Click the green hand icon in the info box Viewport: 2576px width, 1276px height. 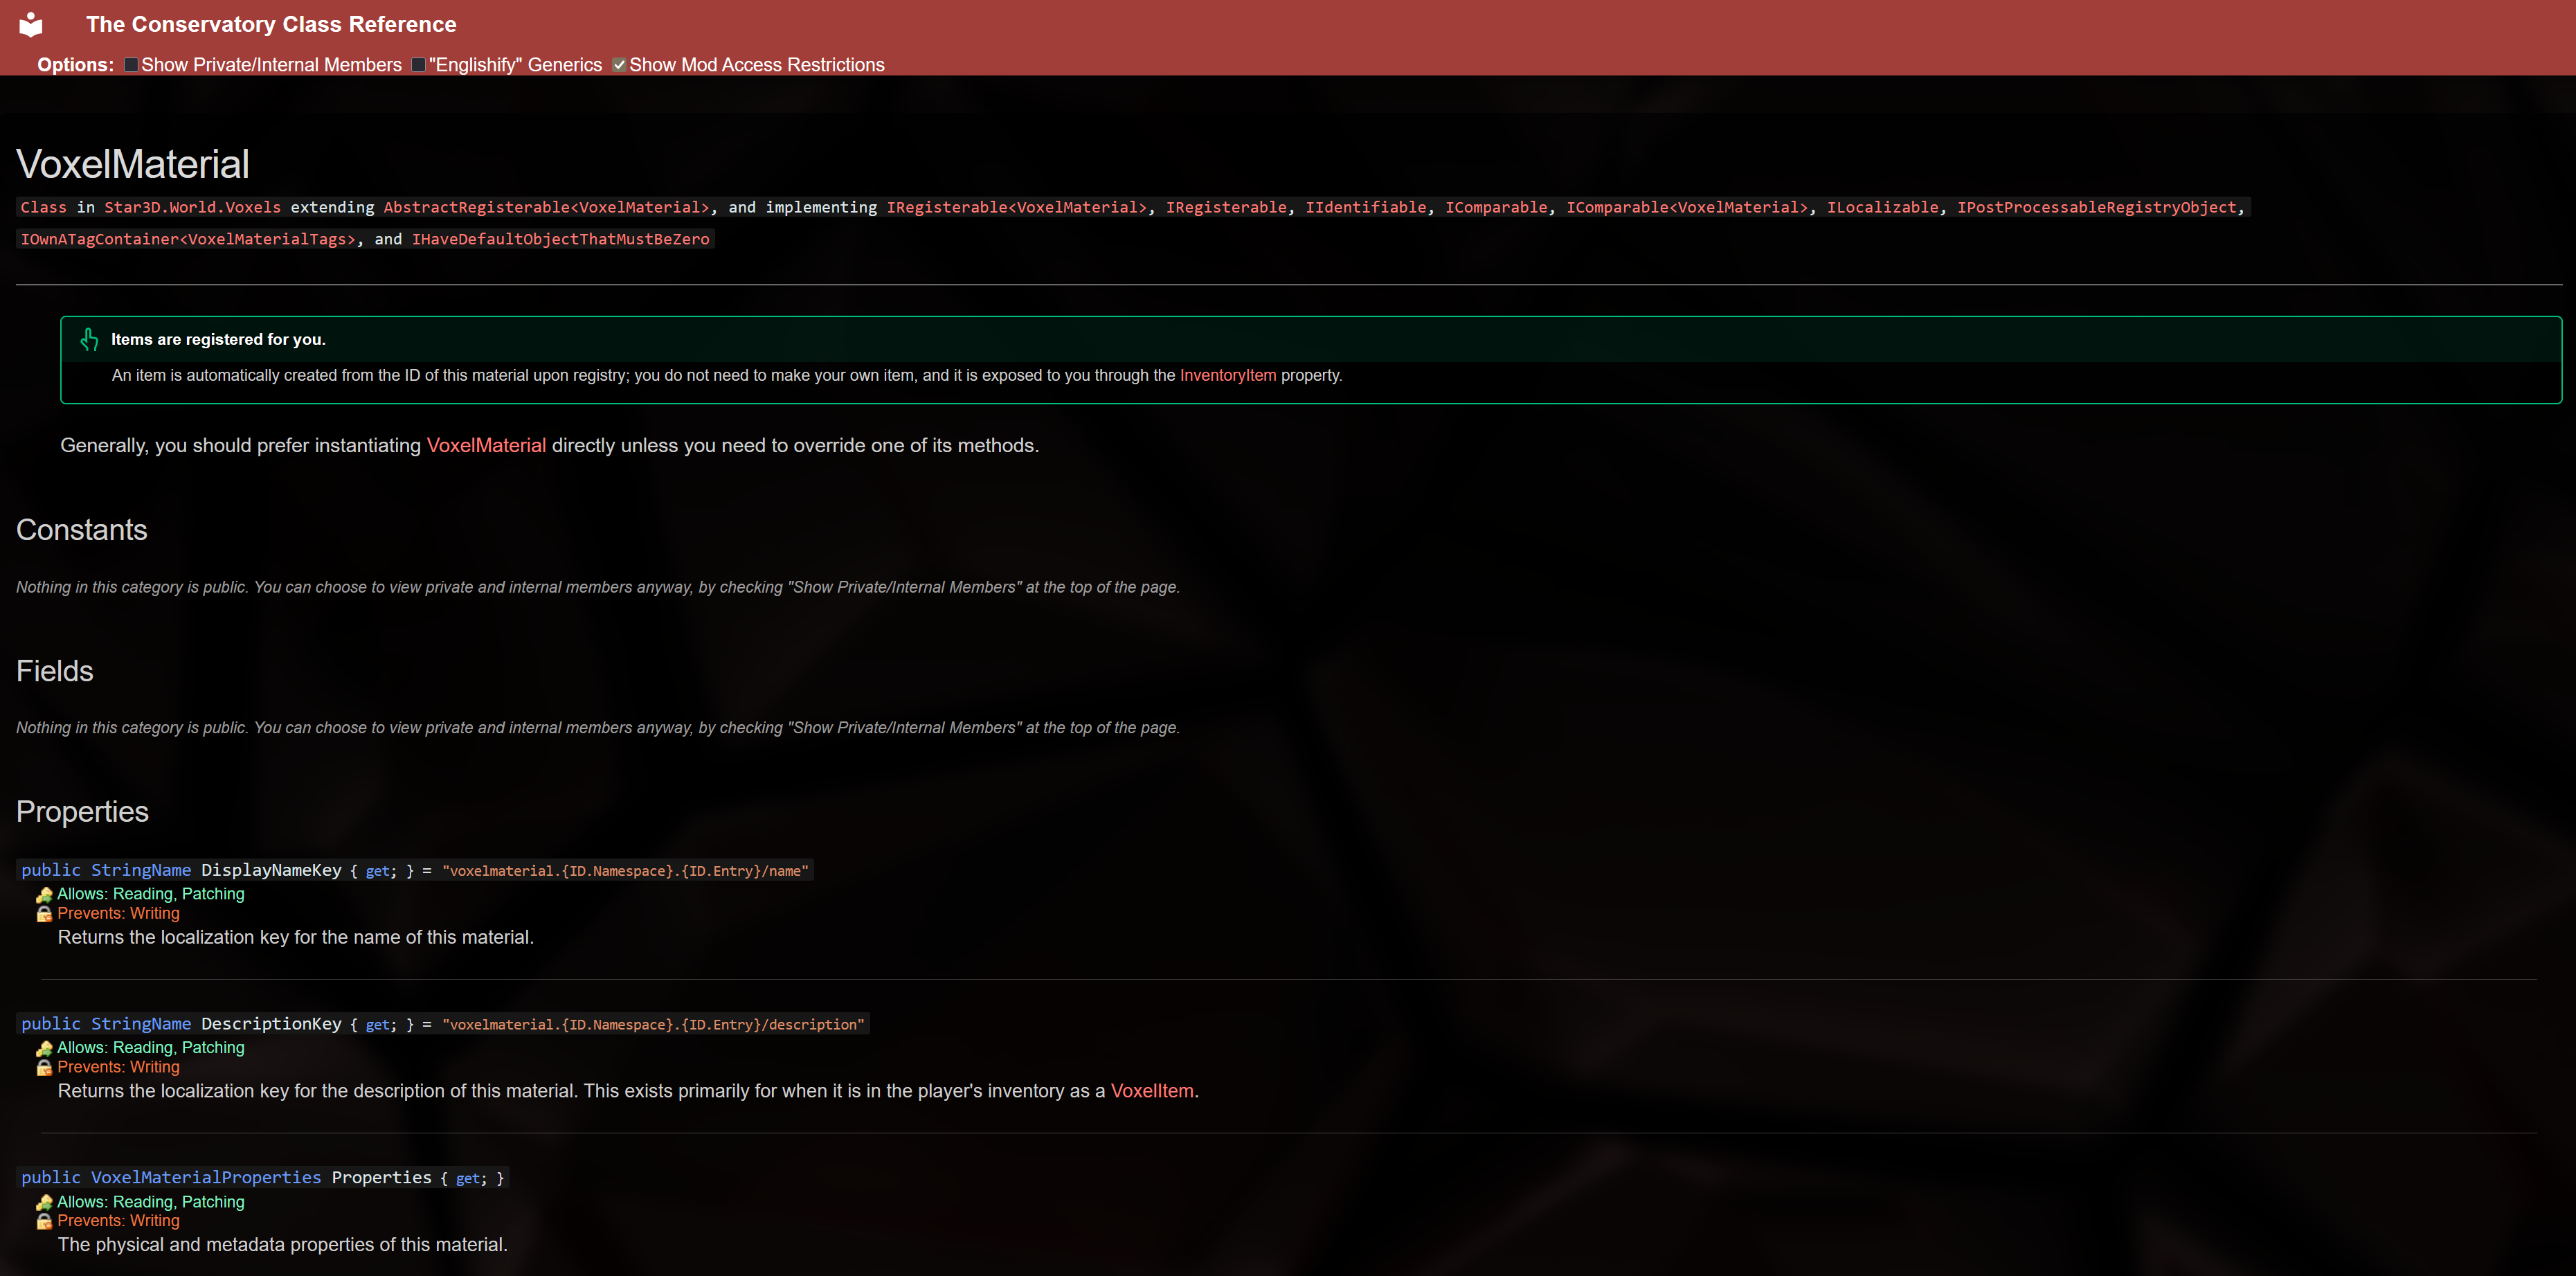pyautogui.click(x=89, y=340)
